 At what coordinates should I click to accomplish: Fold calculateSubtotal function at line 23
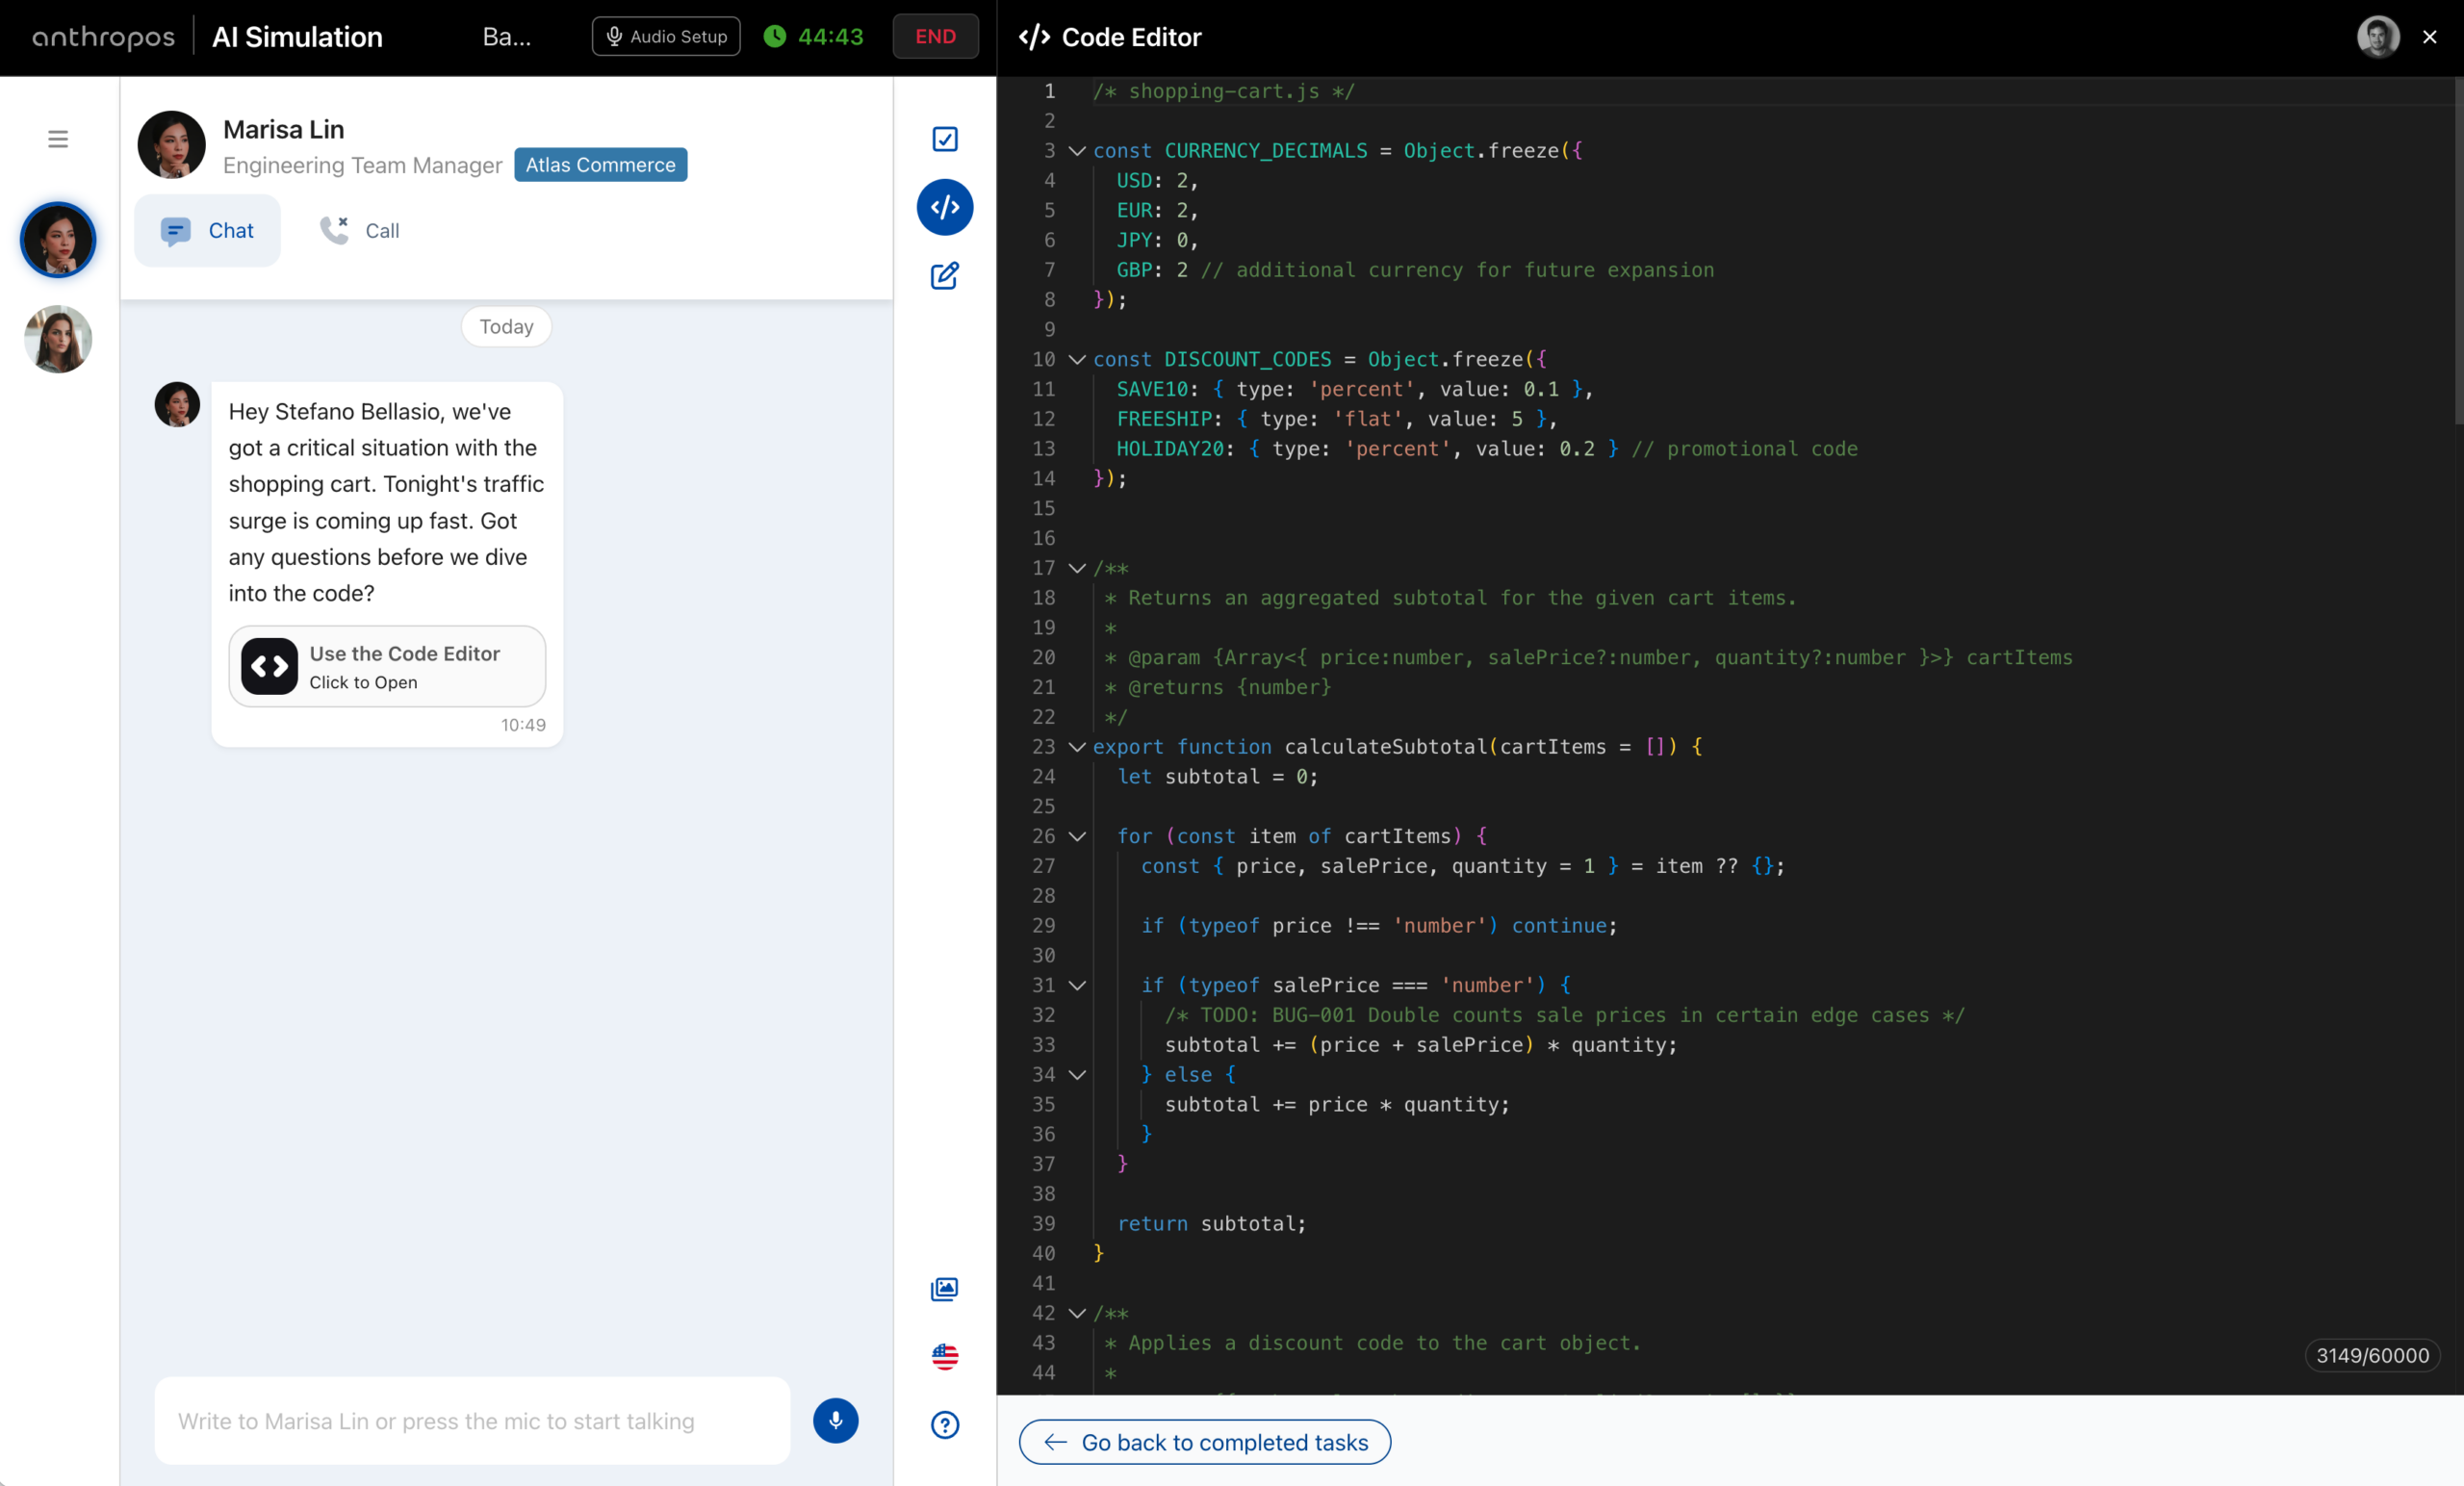pos(1077,747)
